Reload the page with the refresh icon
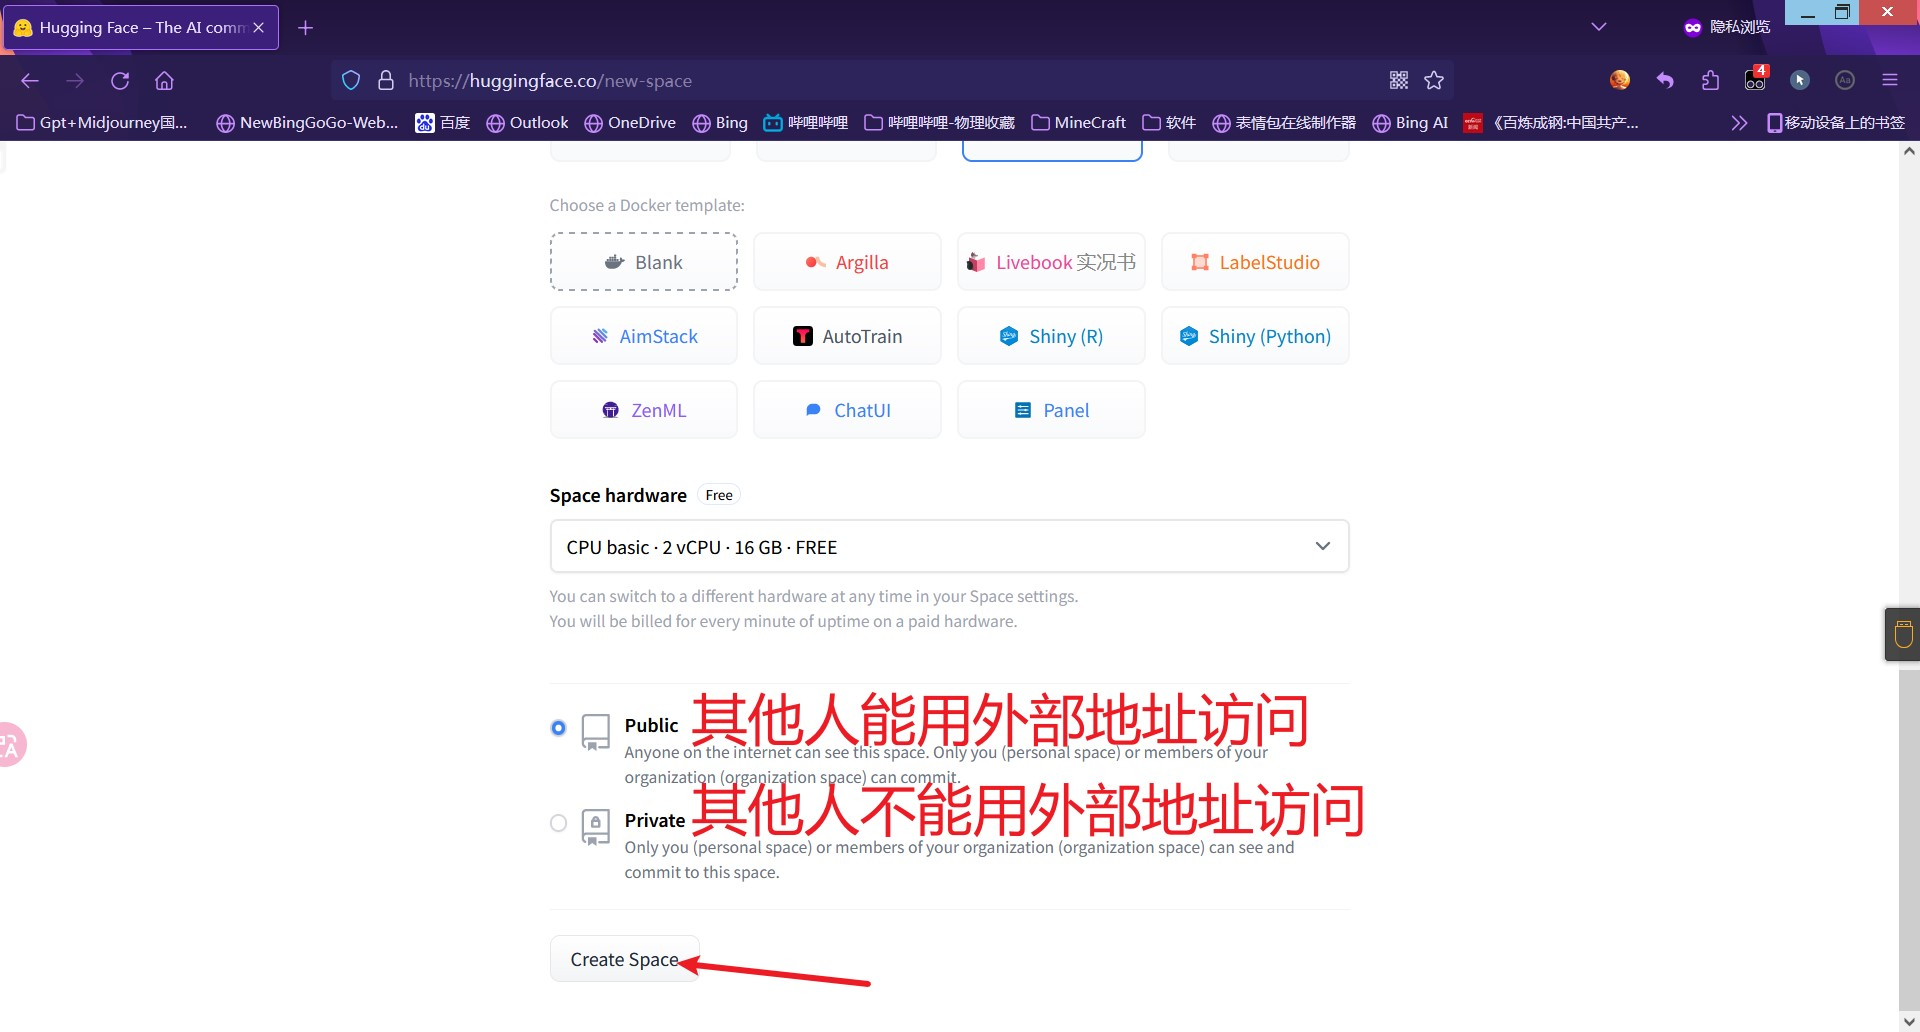1920x1032 pixels. pos(120,81)
